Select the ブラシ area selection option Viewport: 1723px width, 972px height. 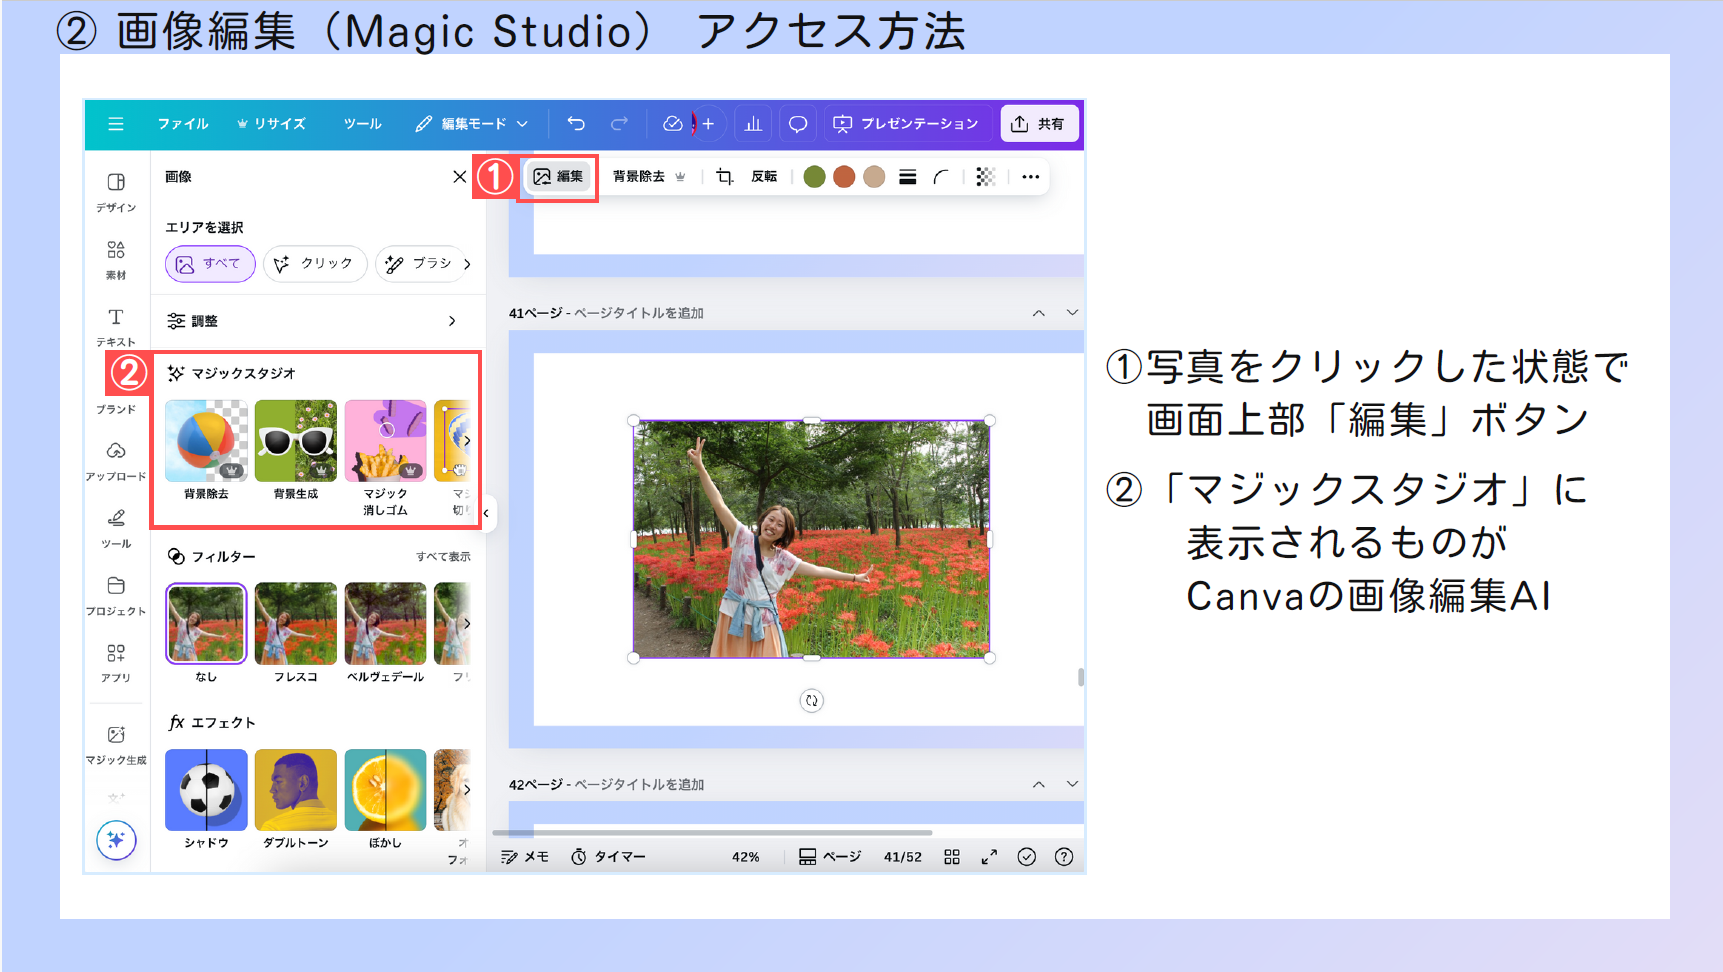click(420, 264)
